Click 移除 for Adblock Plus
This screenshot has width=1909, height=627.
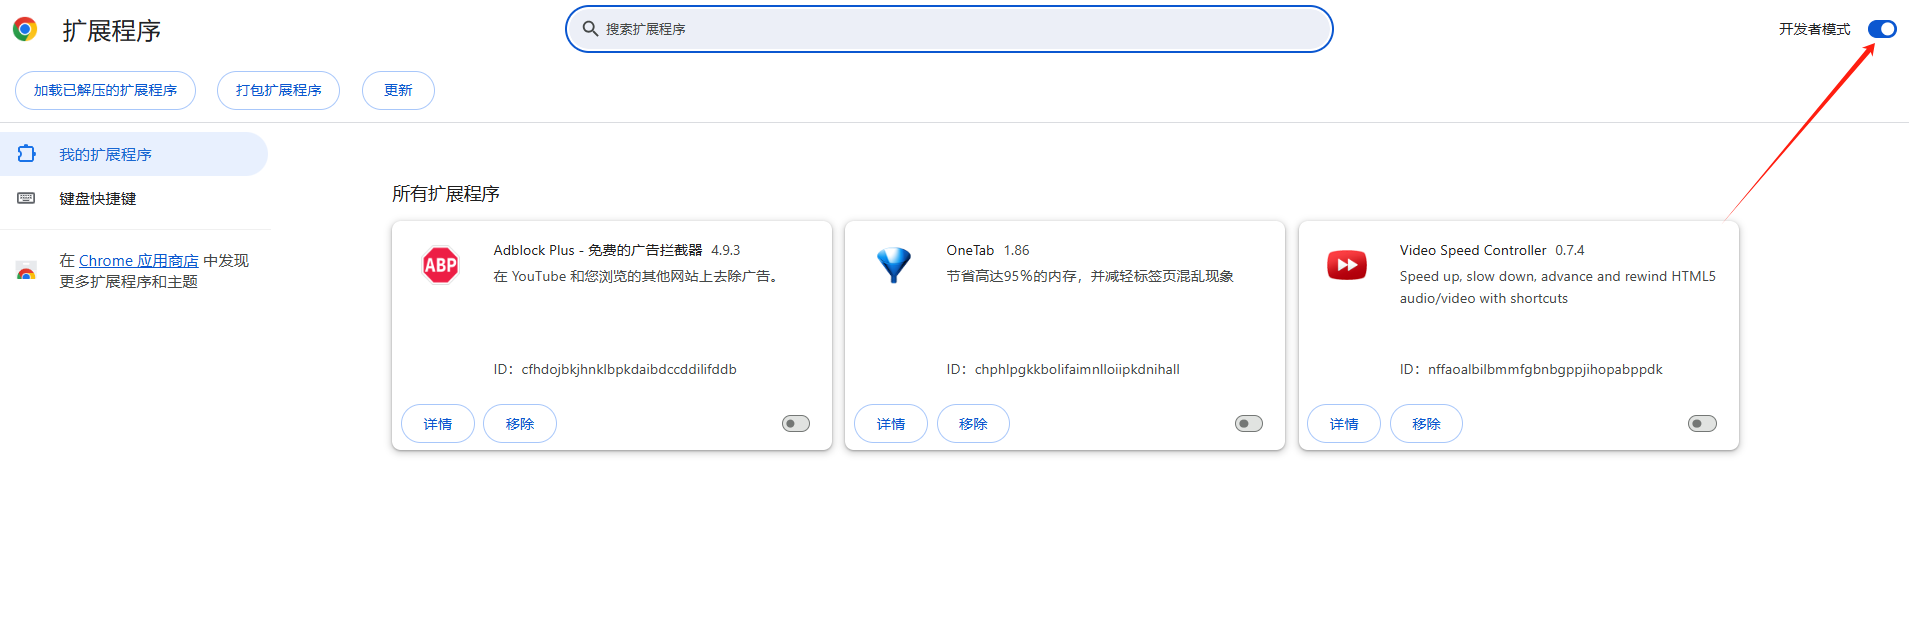point(520,424)
